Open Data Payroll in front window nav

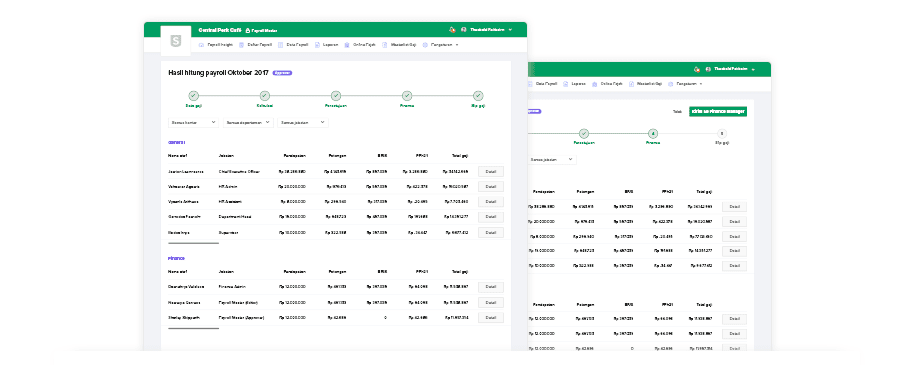coord(293,45)
